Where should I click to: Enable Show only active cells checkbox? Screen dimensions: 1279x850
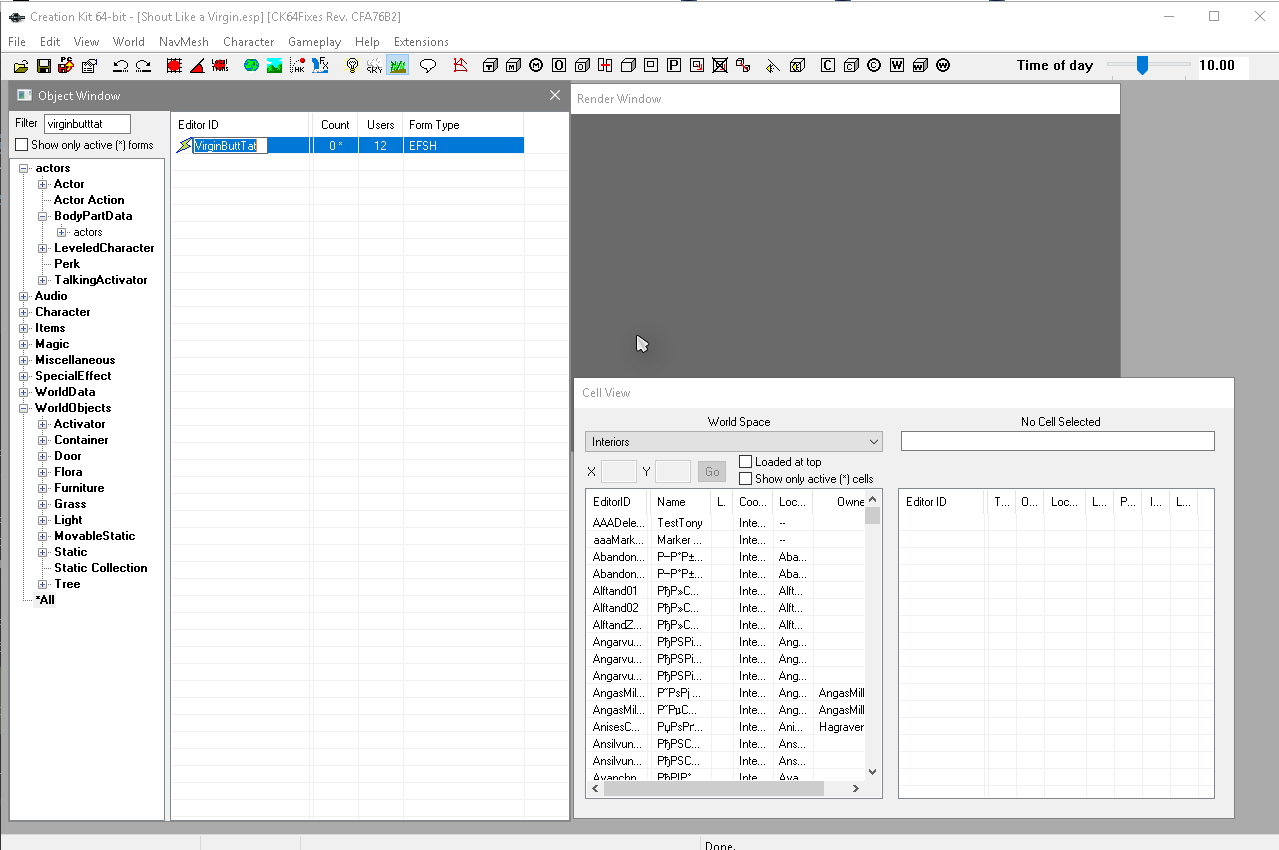746,479
